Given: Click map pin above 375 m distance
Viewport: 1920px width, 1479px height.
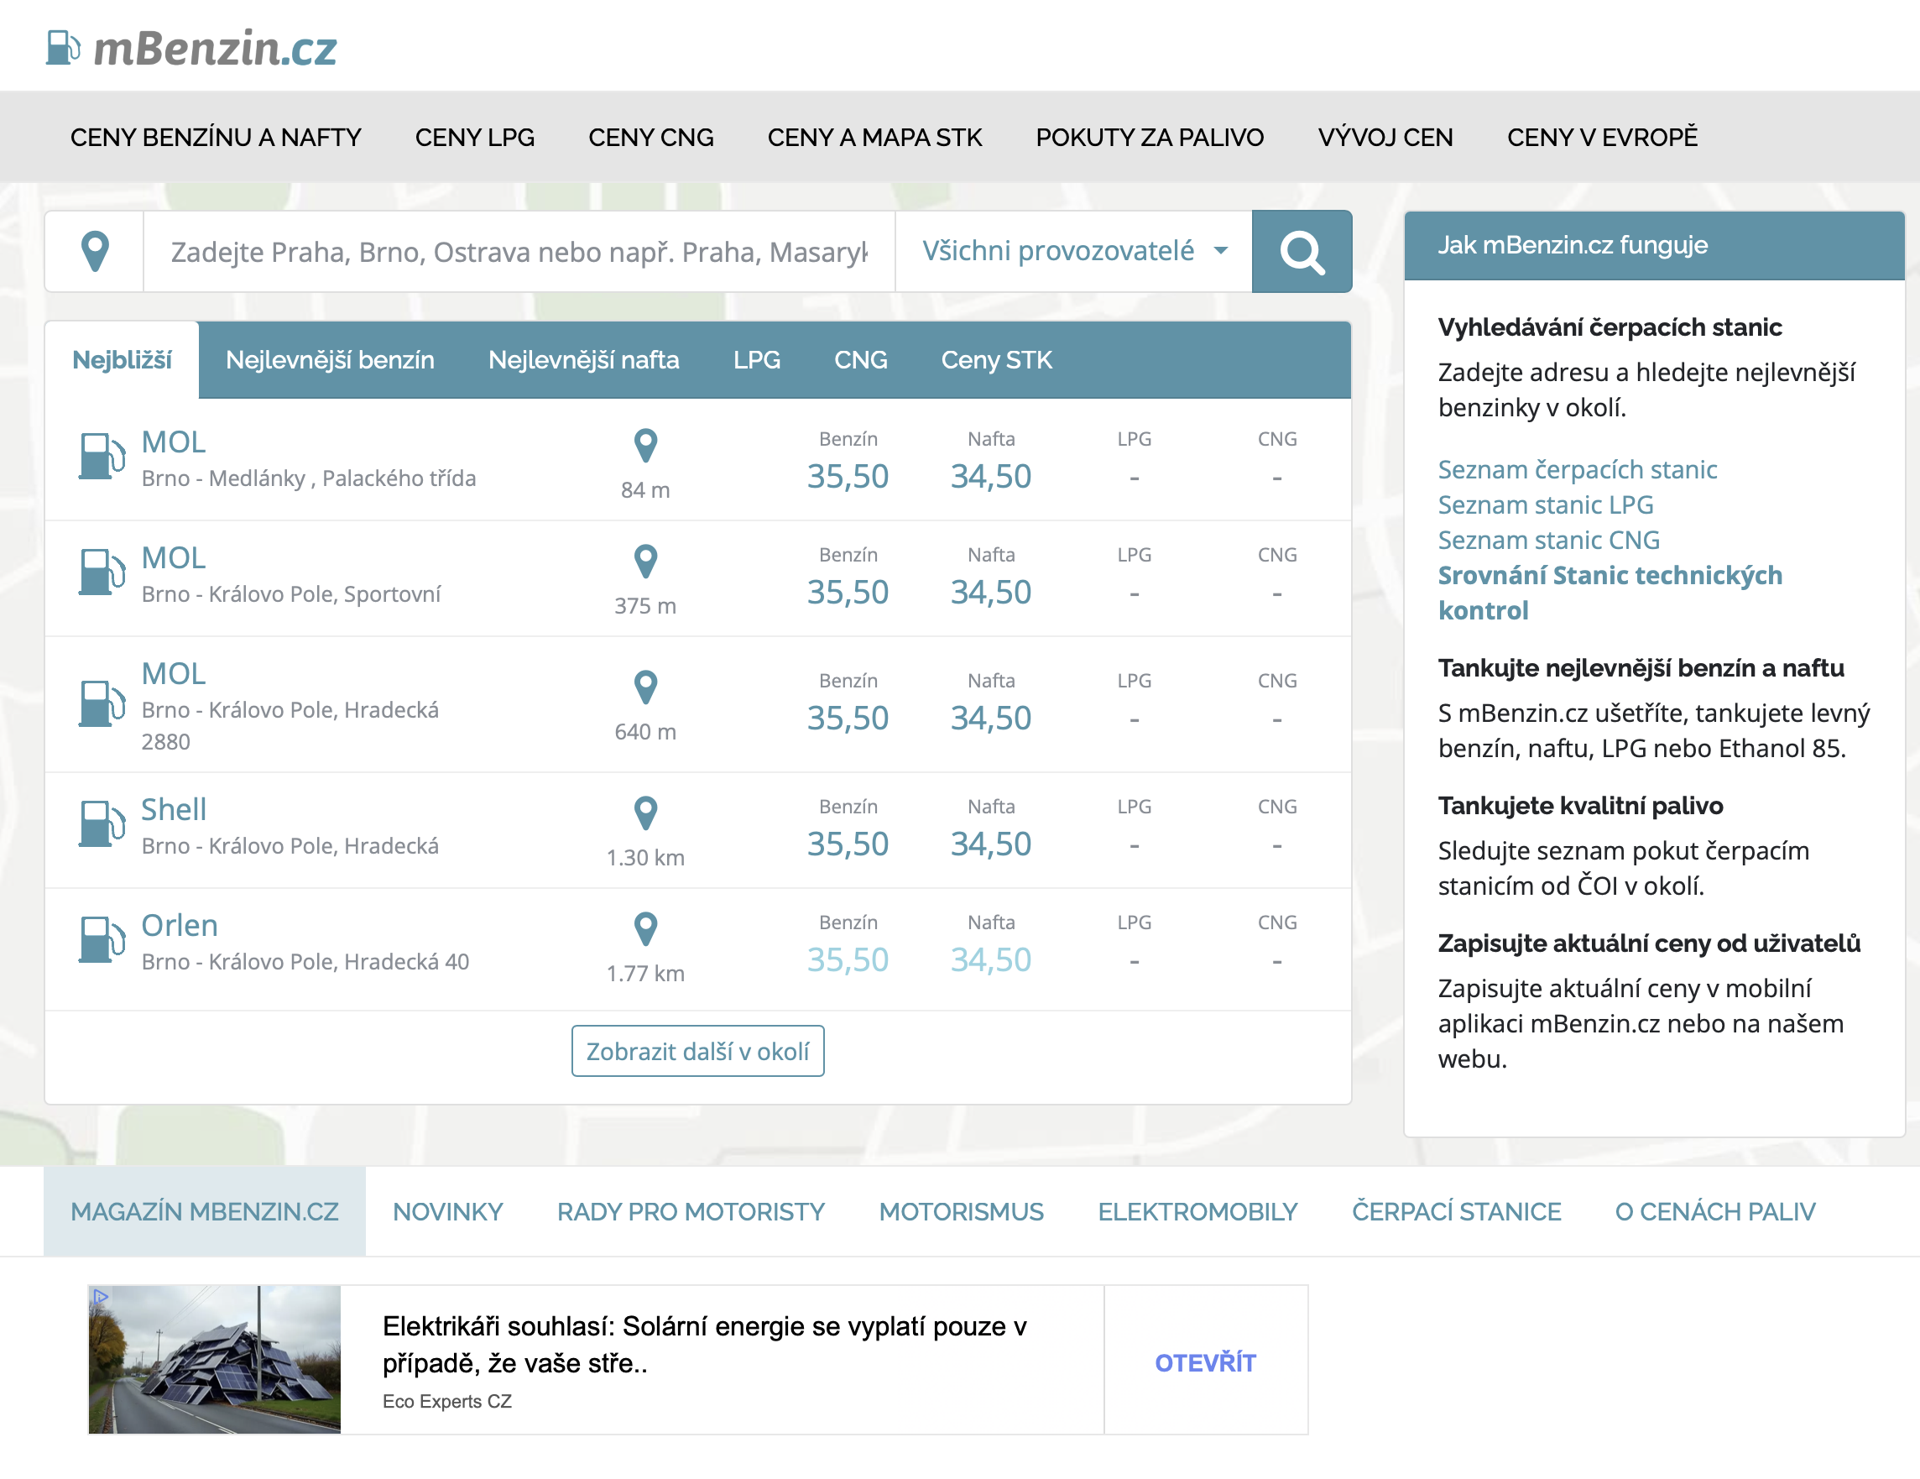Looking at the screenshot, I should [646, 561].
